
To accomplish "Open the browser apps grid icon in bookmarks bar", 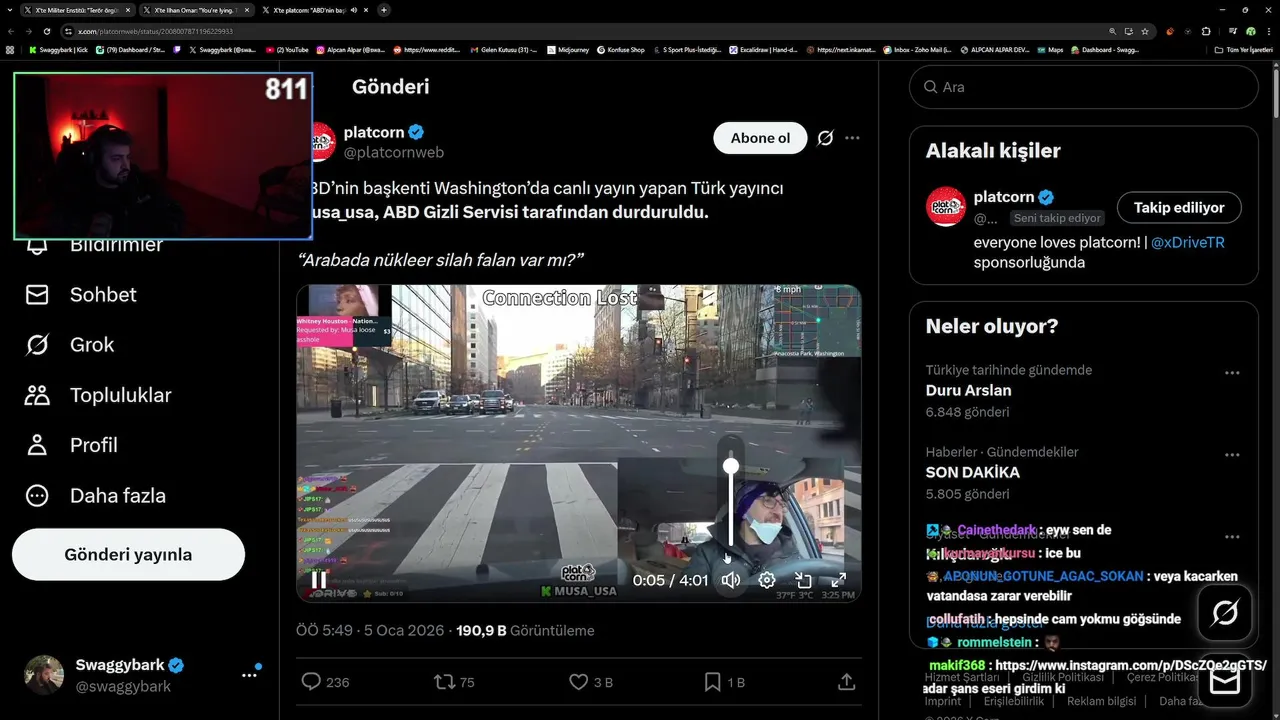I will (x=10, y=49).
